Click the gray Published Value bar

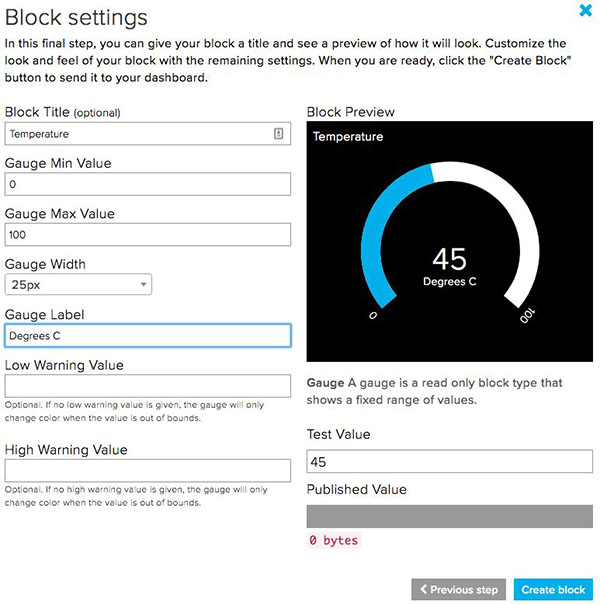pos(449,515)
